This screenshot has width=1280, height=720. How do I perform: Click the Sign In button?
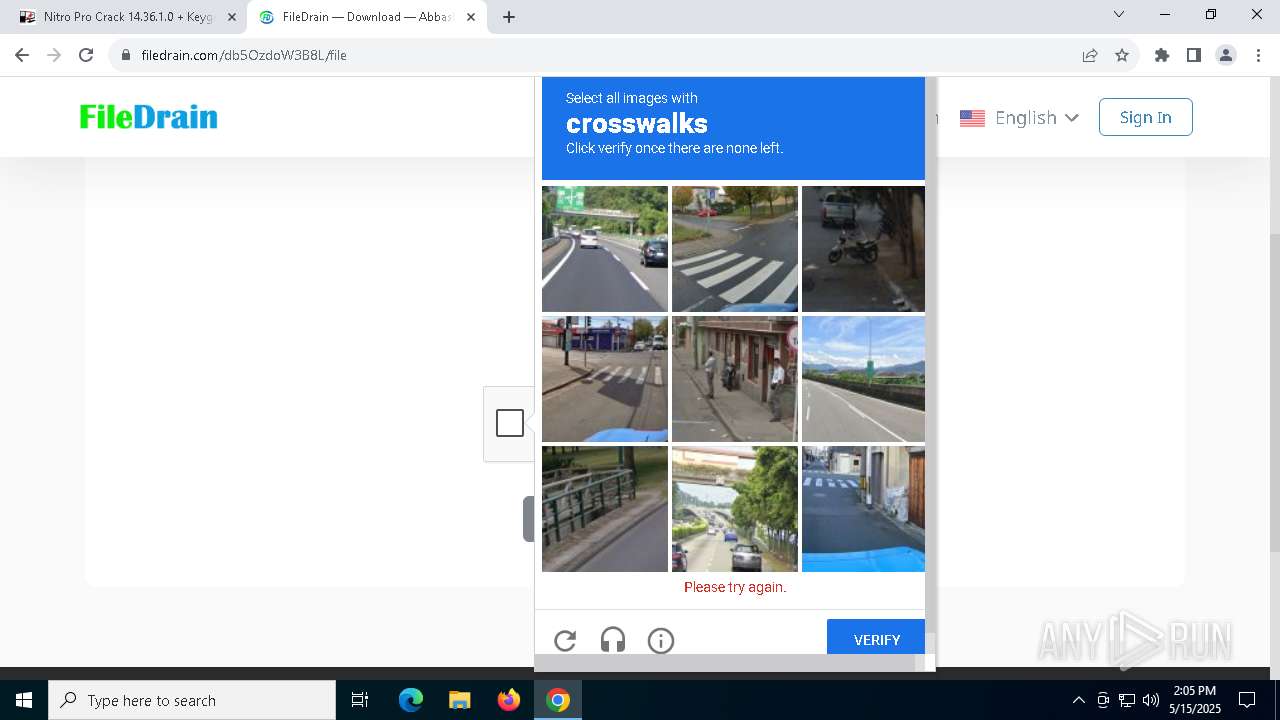(1145, 117)
